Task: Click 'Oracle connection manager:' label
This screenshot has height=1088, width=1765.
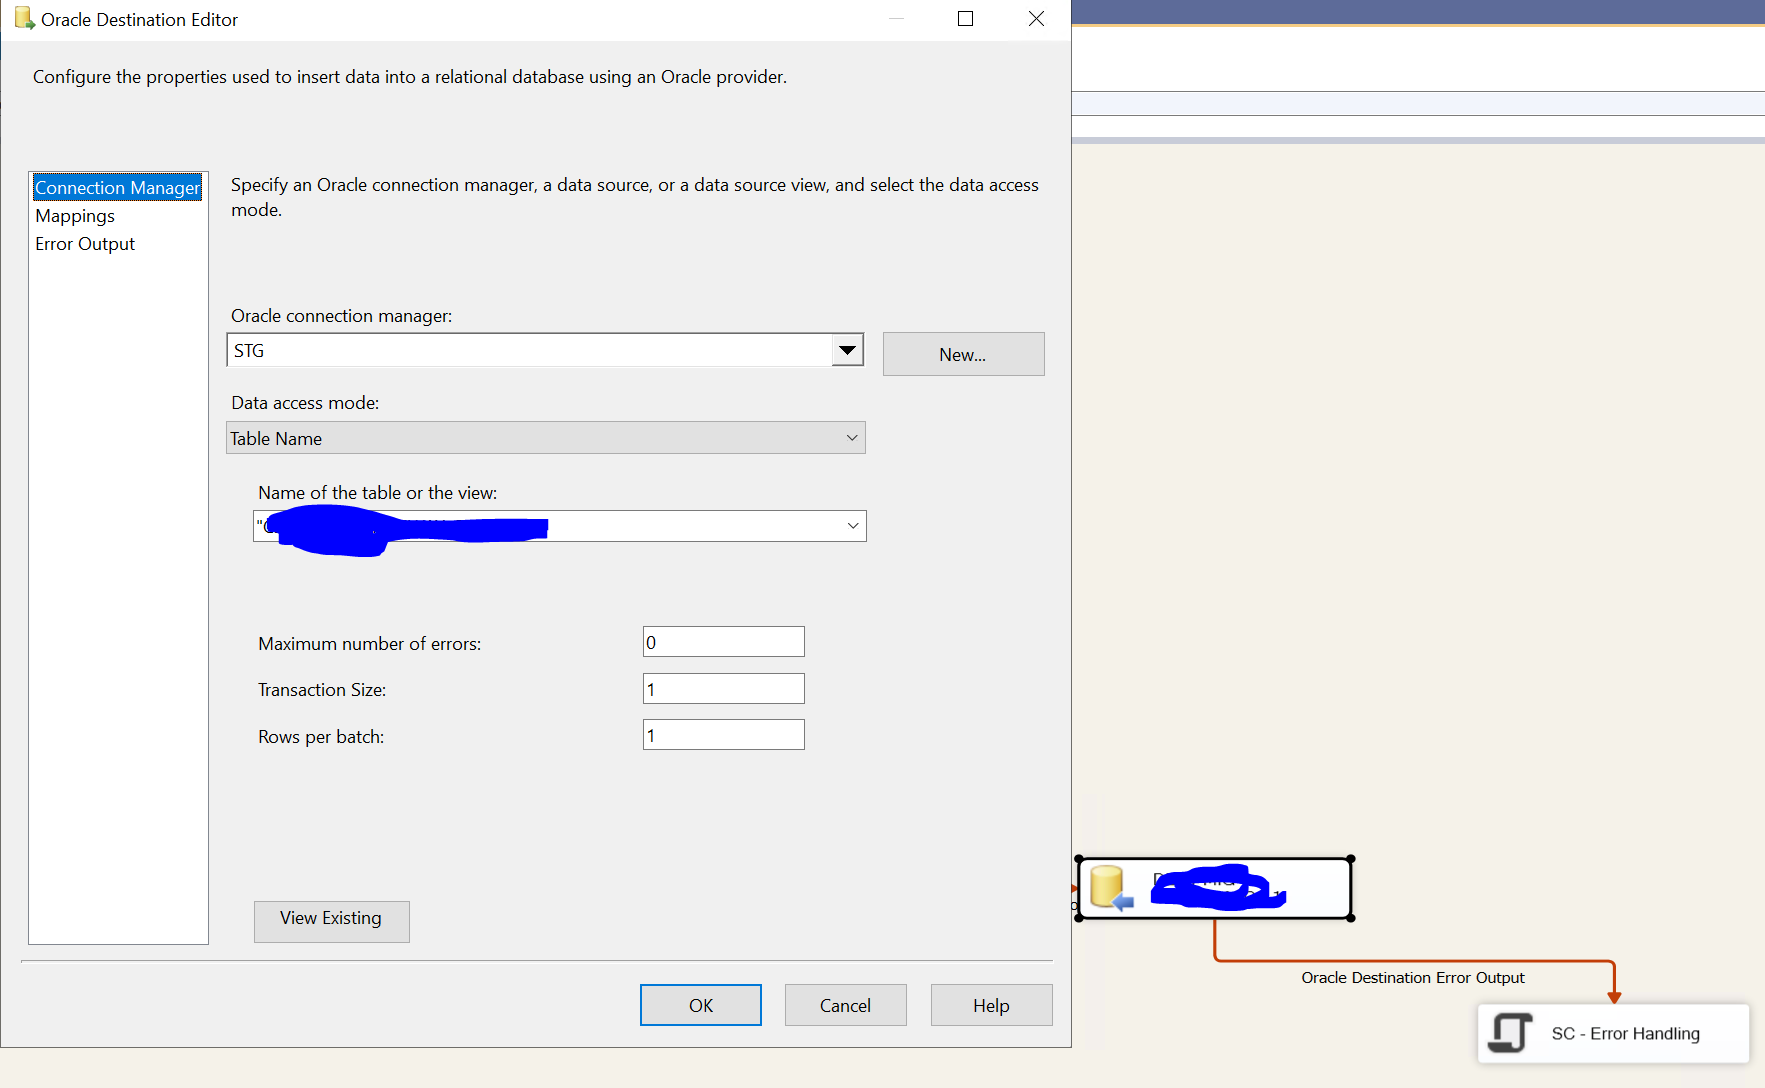Action: pyautogui.click(x=342, y=316)
